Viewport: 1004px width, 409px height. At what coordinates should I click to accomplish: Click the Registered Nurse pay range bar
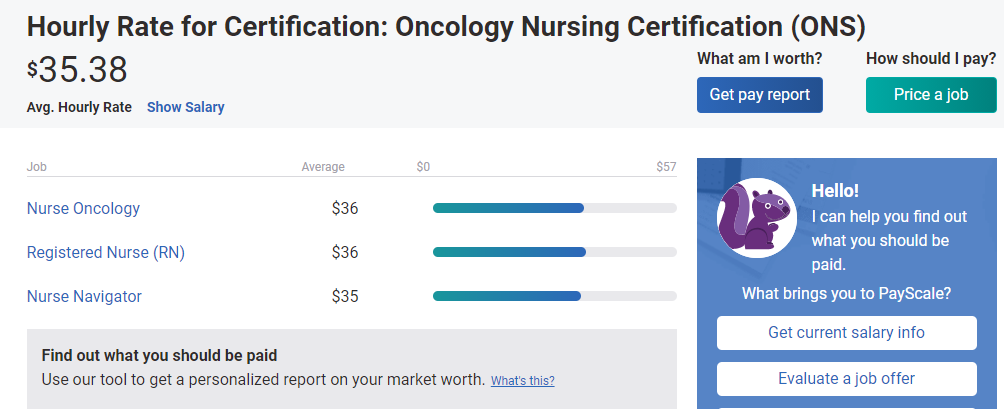click(554, 252)
